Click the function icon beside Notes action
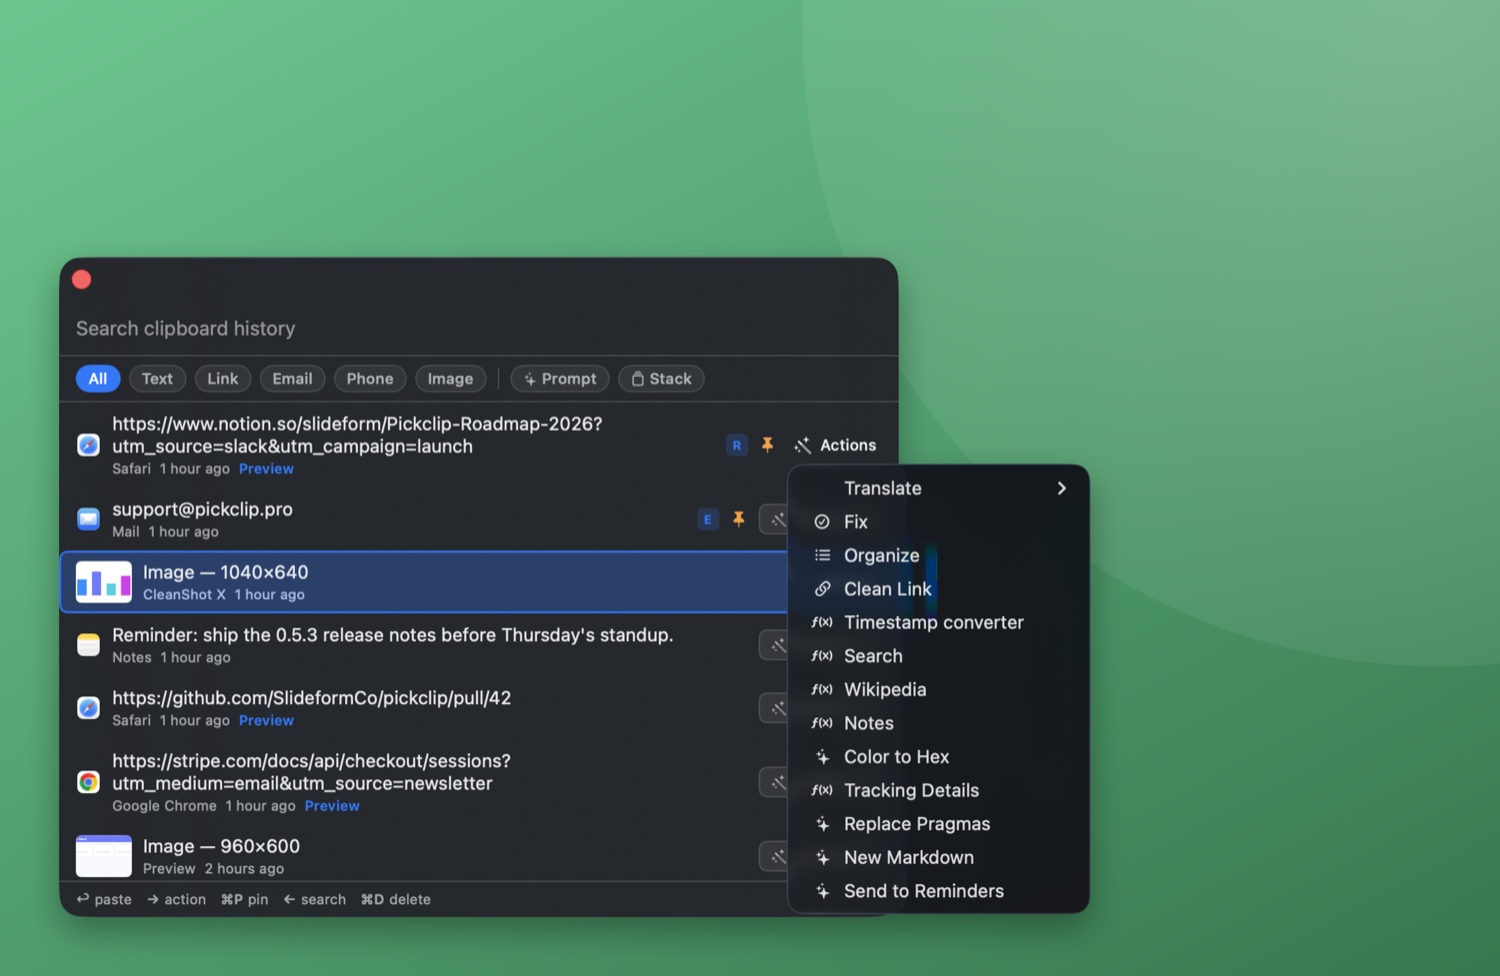This screenshot has width=1500, height=976. pyautogui.click(x=822, y=723)
